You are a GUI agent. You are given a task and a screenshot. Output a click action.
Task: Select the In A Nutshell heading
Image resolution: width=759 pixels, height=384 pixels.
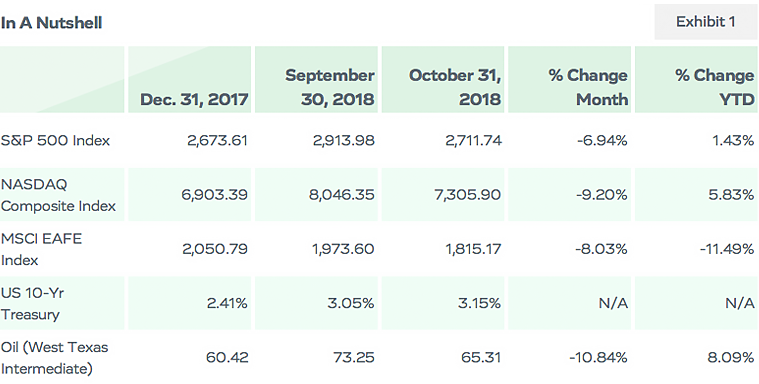[51, 23]
